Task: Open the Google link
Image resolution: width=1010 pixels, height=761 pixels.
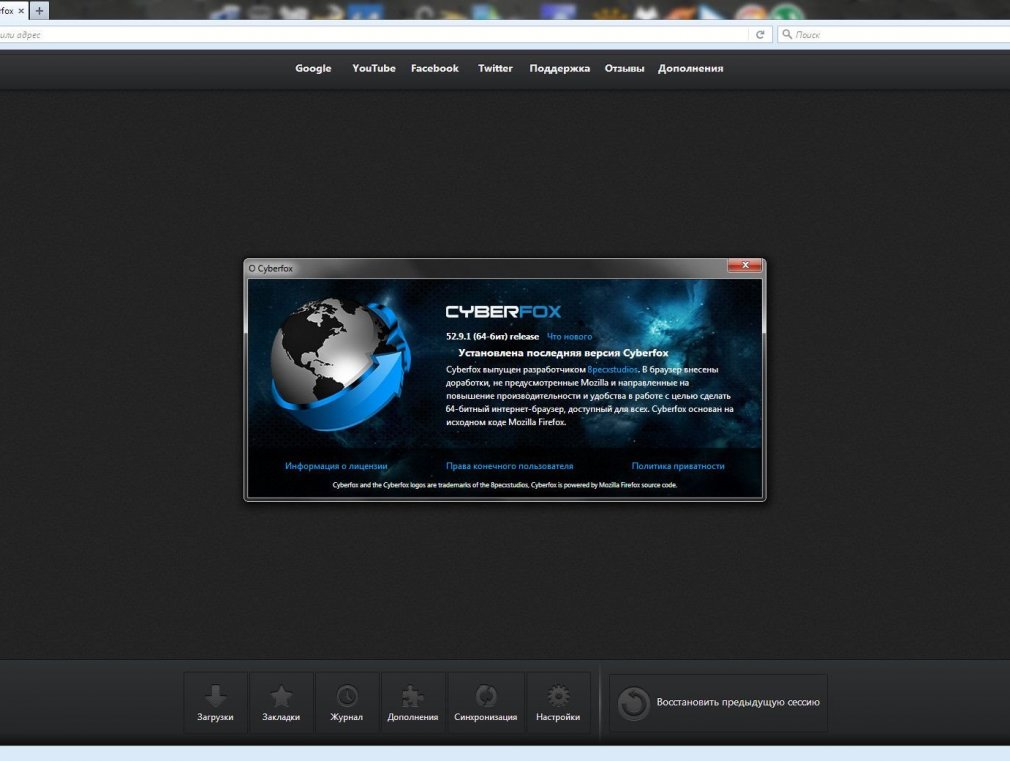Action: 313,68
